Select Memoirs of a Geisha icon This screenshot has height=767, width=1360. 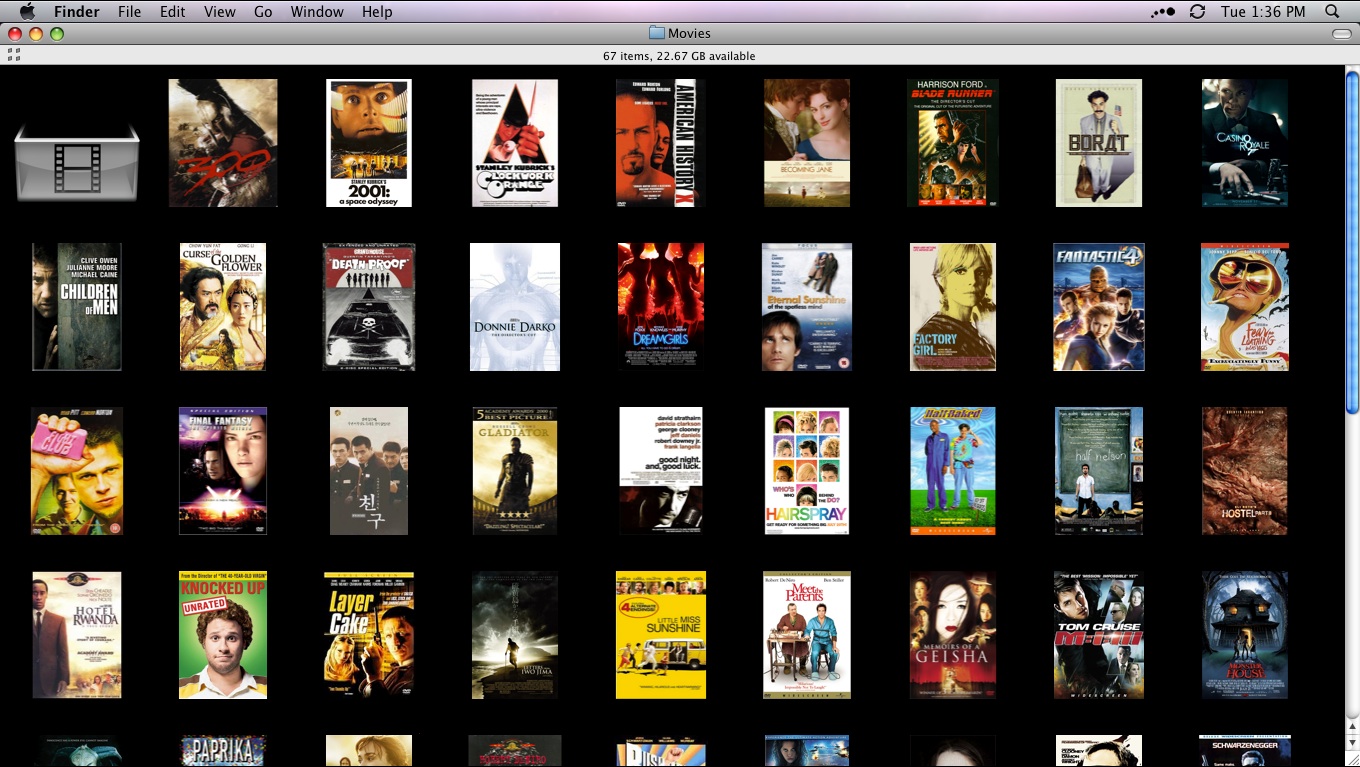click(x=953, y=635)
